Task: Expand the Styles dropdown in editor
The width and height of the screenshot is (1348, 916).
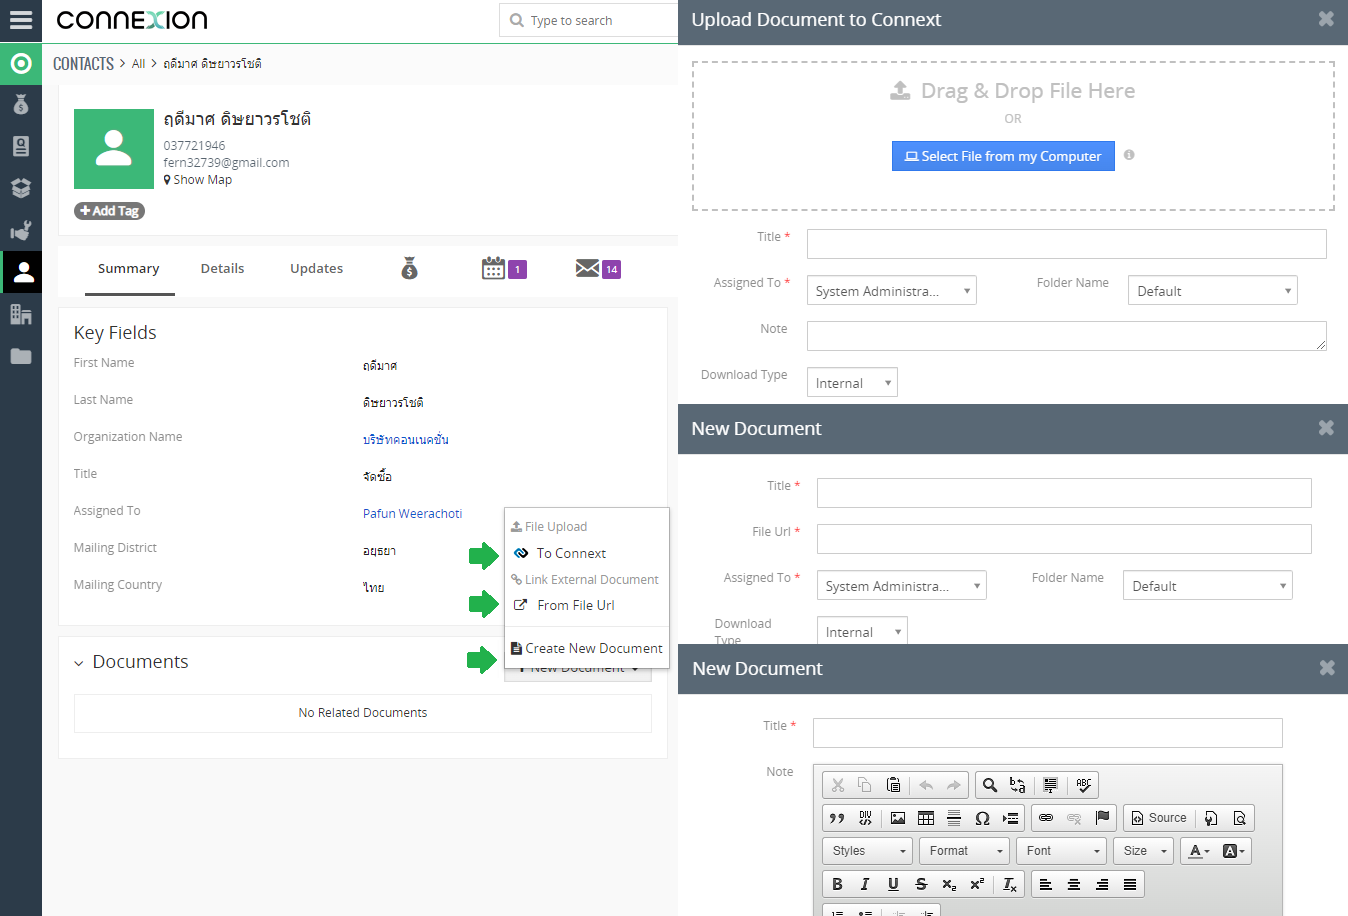Action: click(868, 851)
